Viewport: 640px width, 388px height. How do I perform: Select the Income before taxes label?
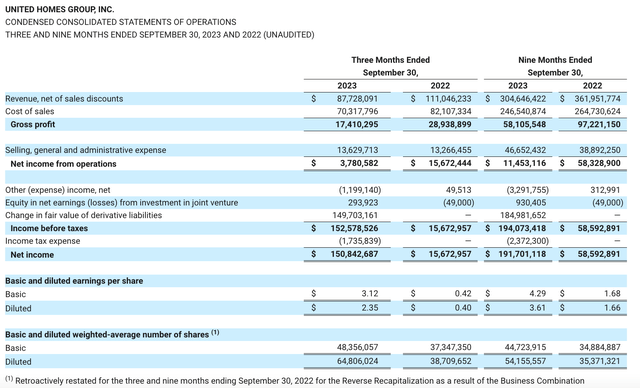coord(49,228)
